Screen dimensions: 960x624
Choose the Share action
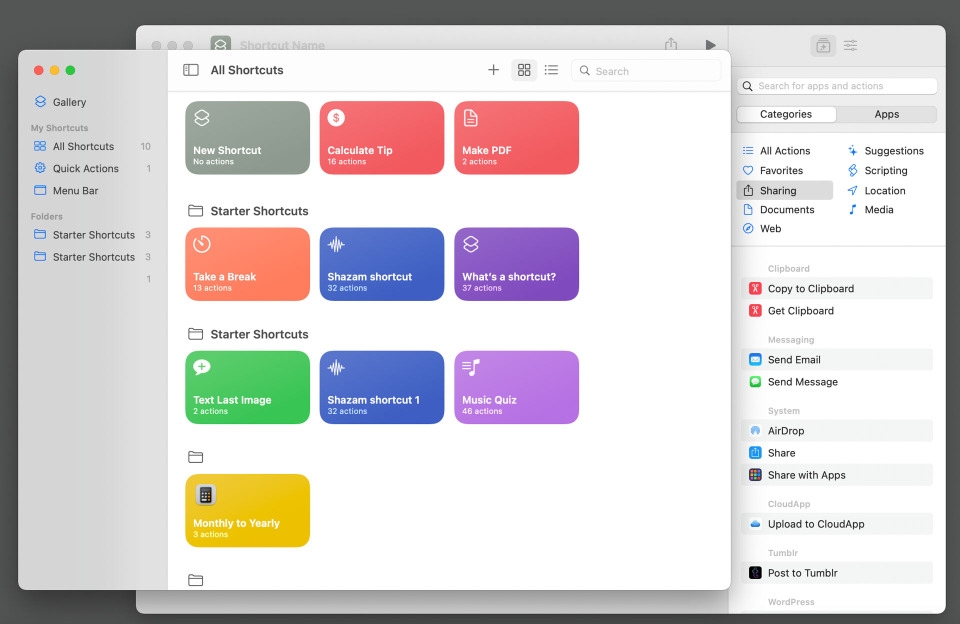pos(837,453)
